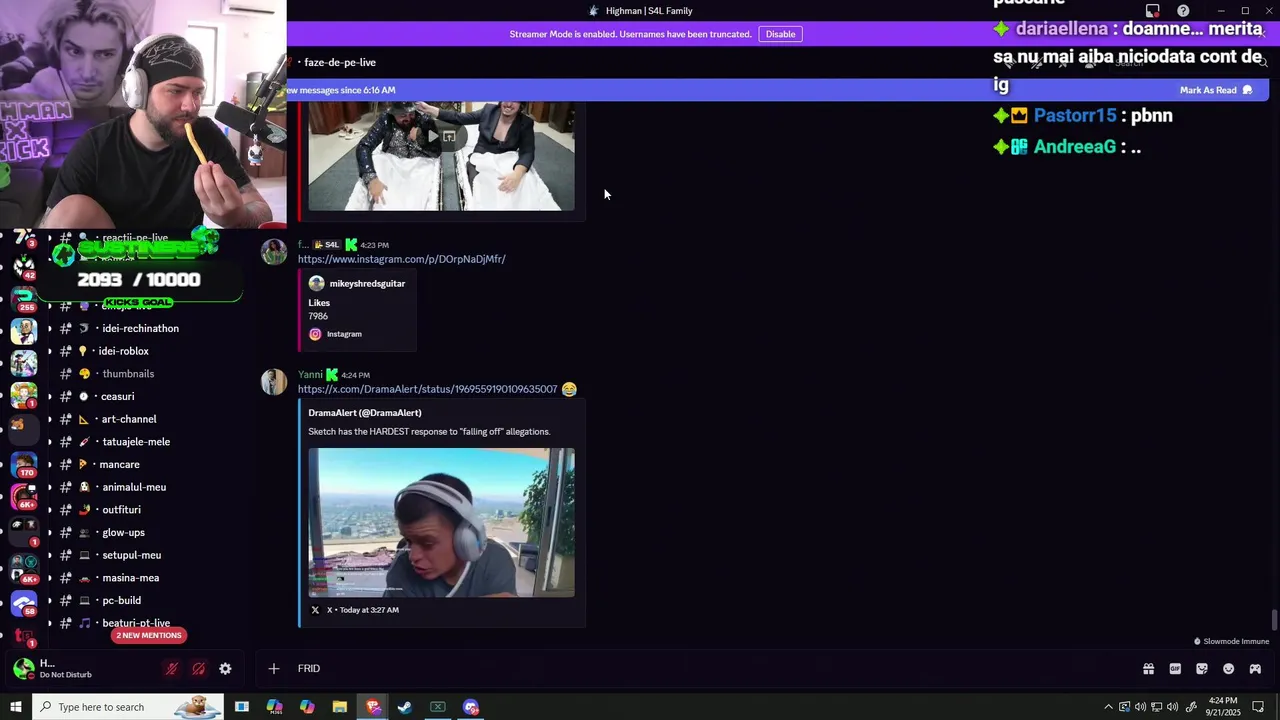This screenshot has height=720, width=1280.
Task: Open Discord user settings gear
Action: click(225, 669)
